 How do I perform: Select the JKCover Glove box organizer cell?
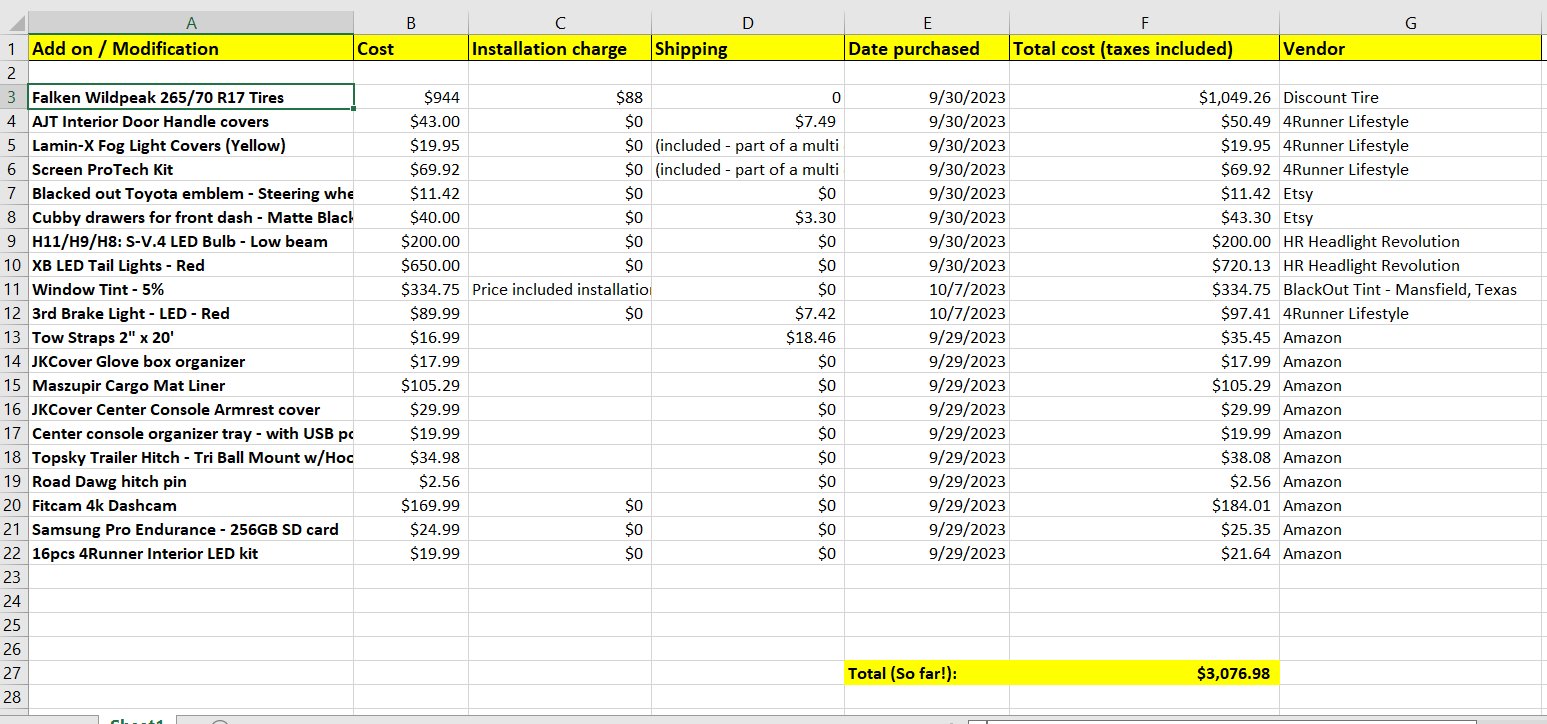point(191,361)
